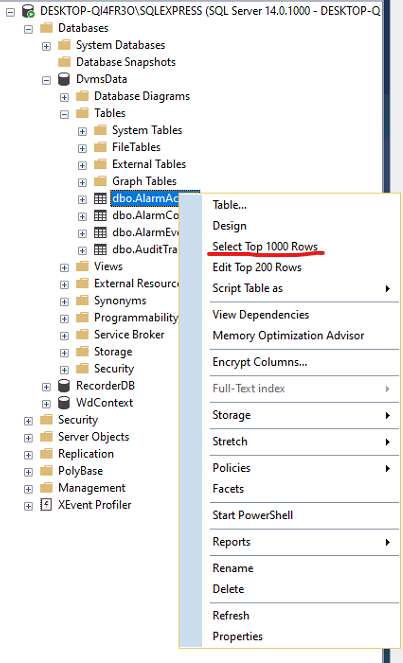Expand the top-level Security node
403x663 pixels.
[x=28, y=421]
